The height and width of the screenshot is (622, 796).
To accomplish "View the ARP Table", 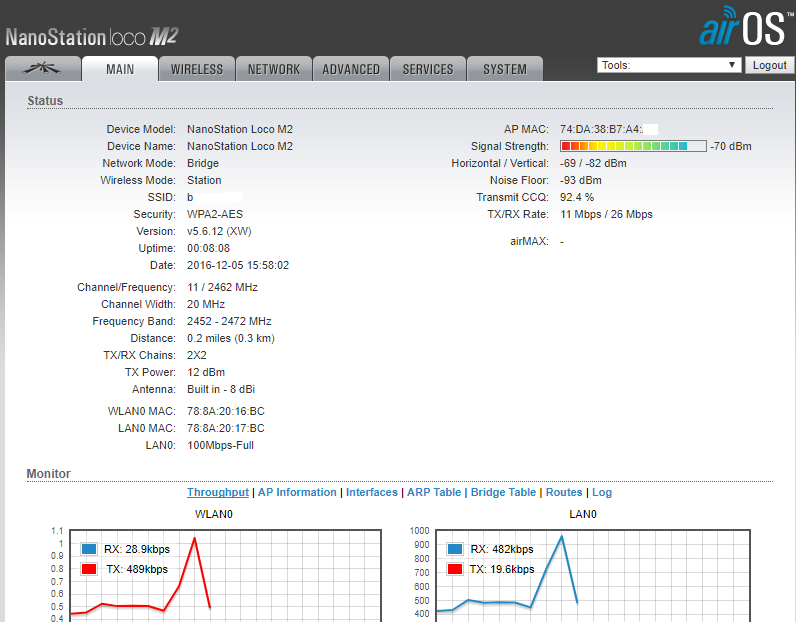I will pyautogui.click(x=434, y=492).
